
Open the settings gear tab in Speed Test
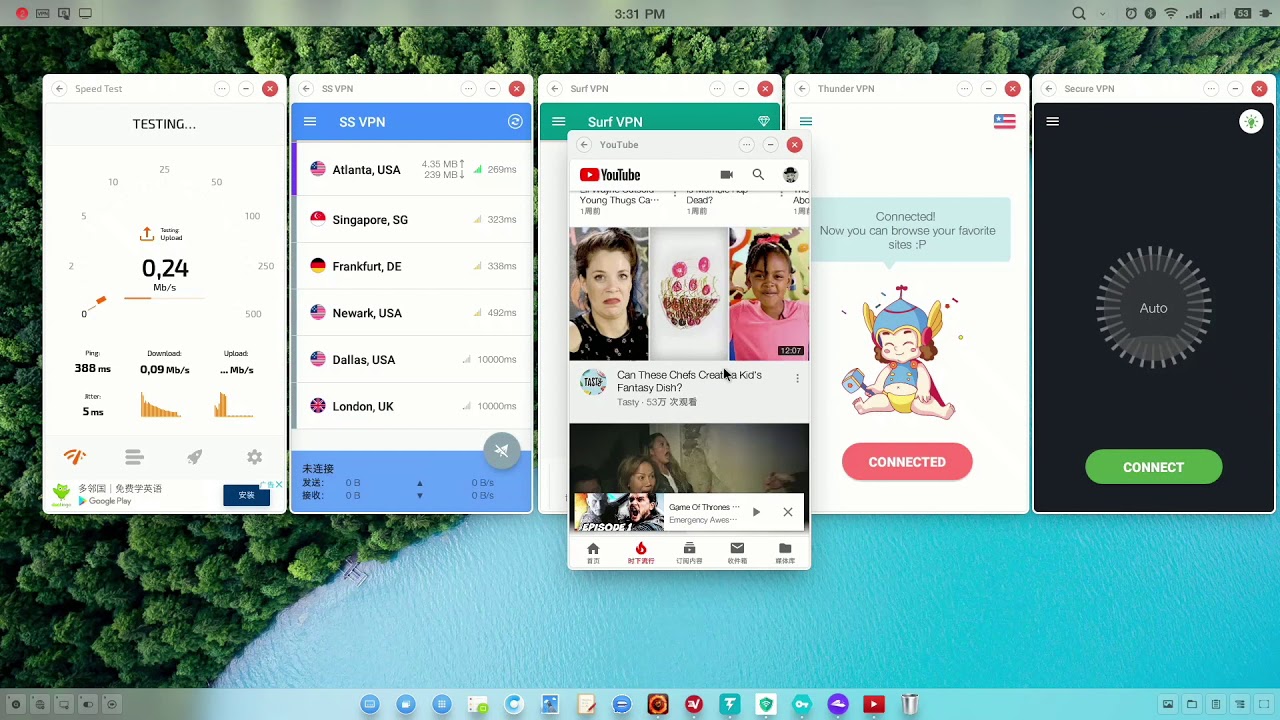[255, 457]
